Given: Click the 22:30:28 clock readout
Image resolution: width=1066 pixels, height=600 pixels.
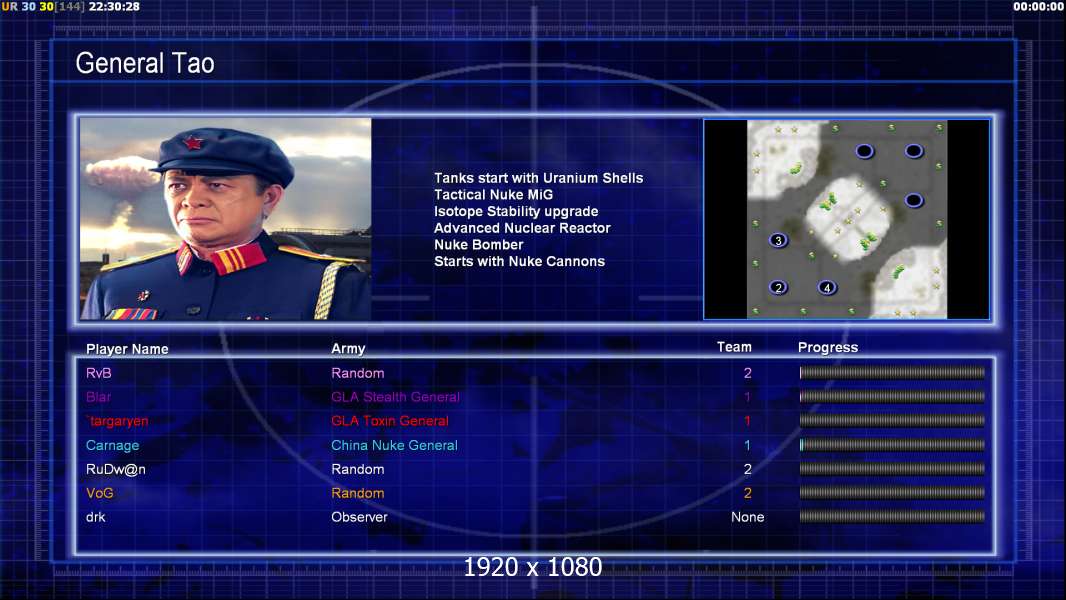Looking at the screenshot, I should (114, 6).
